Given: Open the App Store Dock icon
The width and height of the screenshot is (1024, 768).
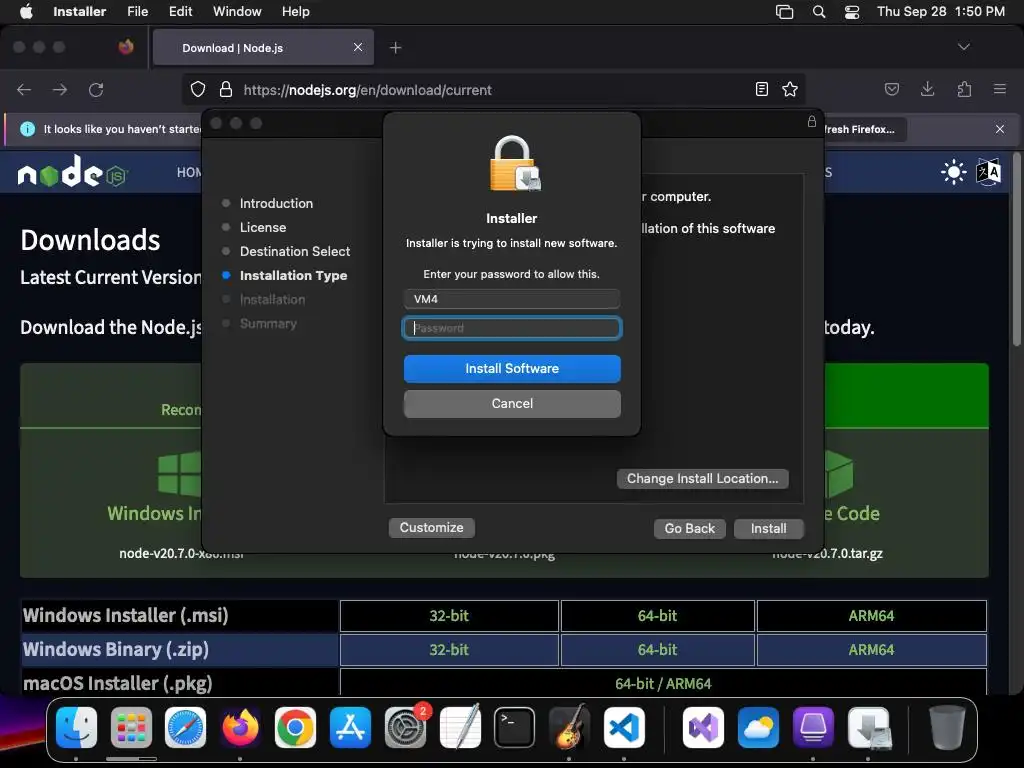Looking at the screenshot, I should coord(350,728).
